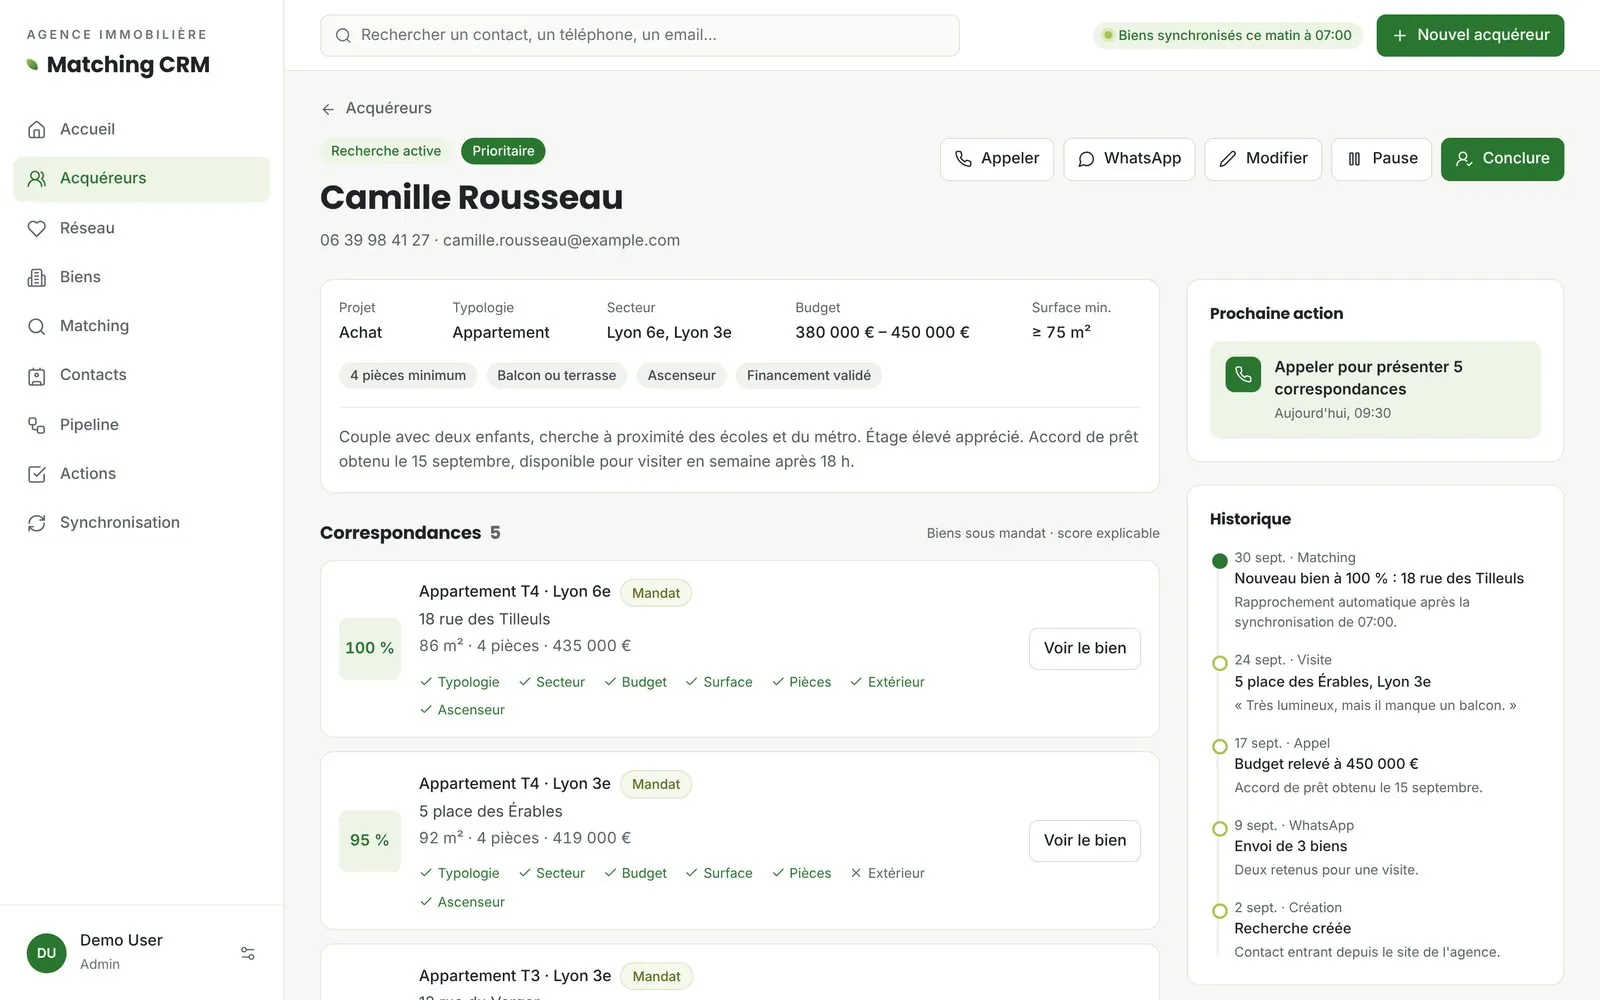This screenshot has width=1600, height=1000.
Task: Open the Contacts icon in sidebar
Action: pyautogui.click(x=37, y=375)
